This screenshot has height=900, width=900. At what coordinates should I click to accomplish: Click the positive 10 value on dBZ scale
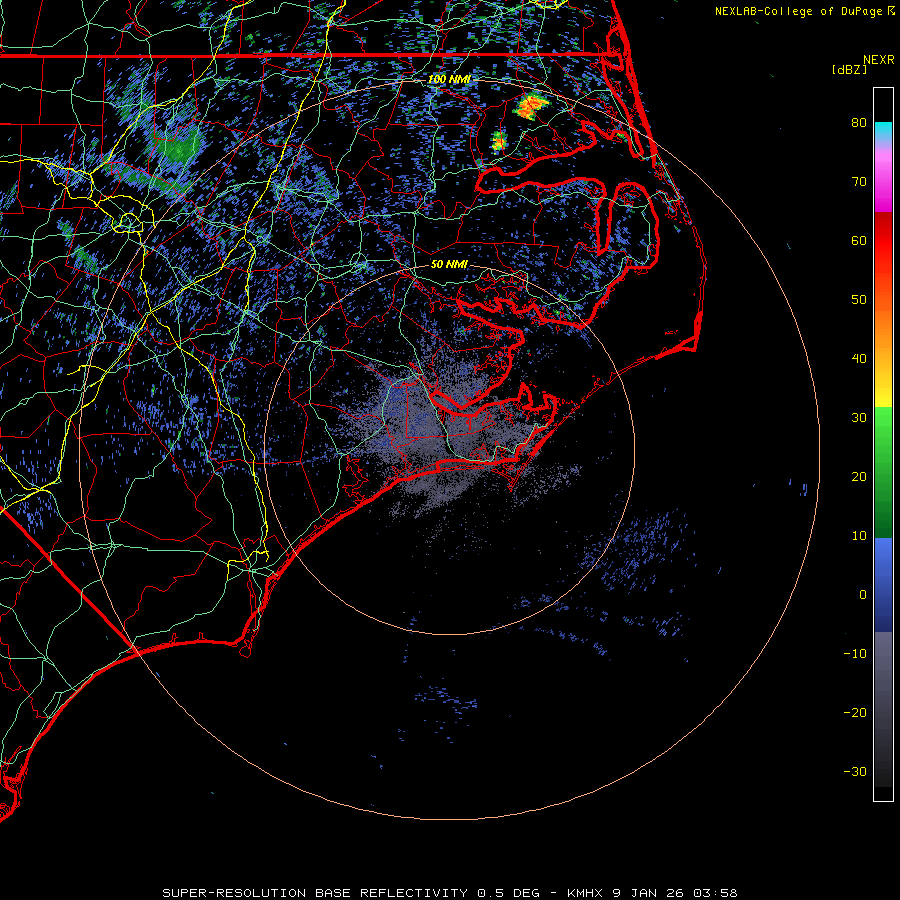coord(859,536)
